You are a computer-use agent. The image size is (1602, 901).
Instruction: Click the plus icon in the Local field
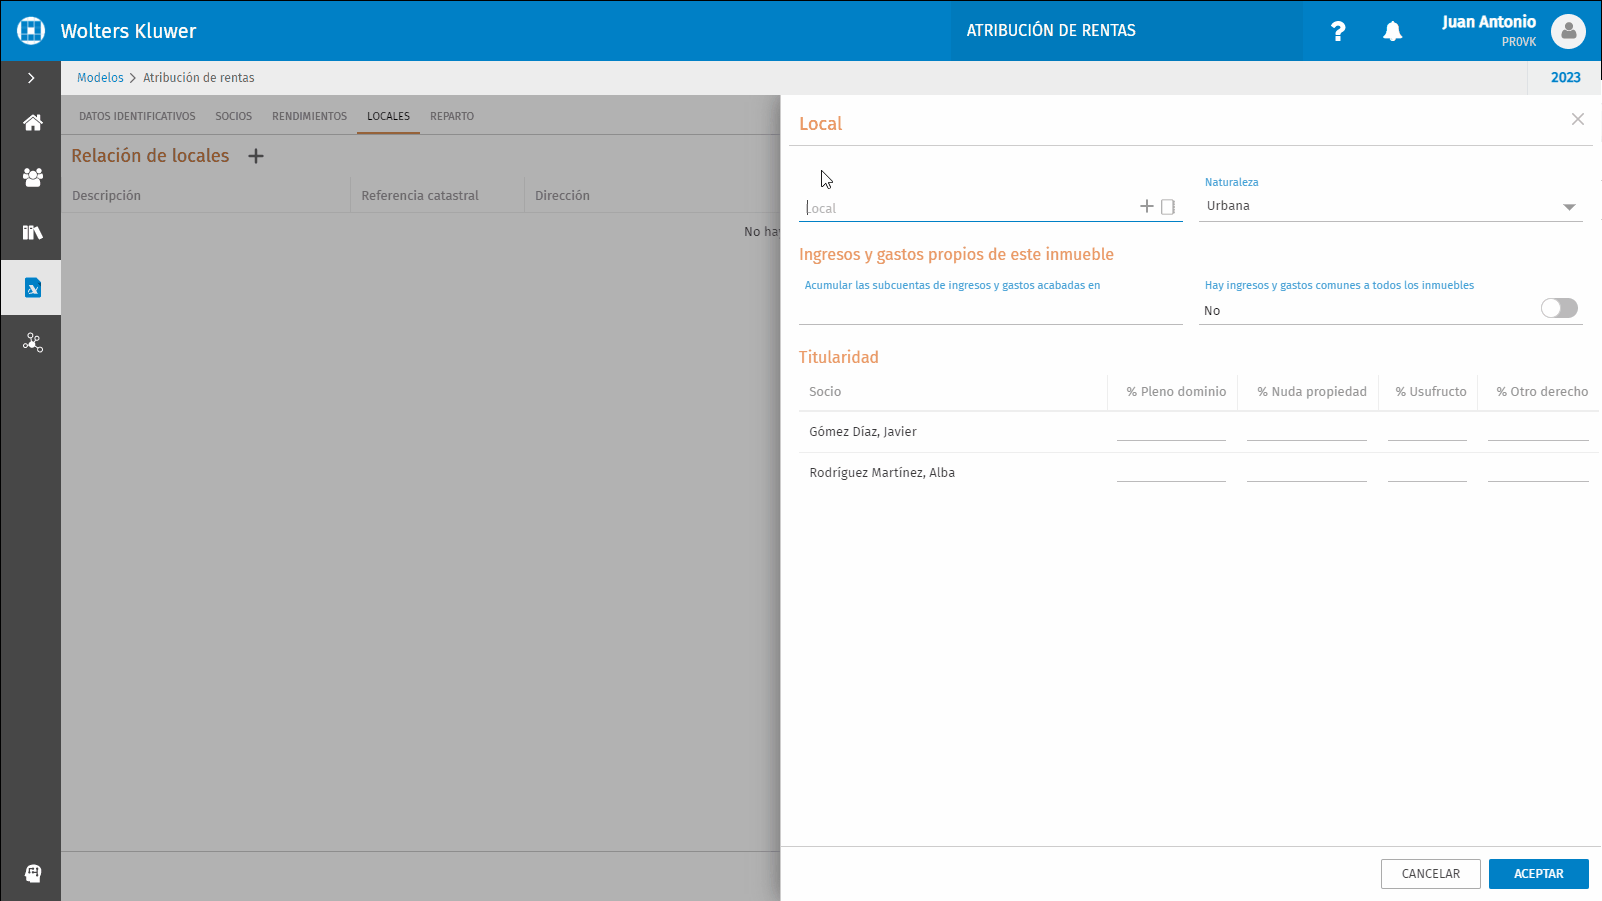(1147, 206)
